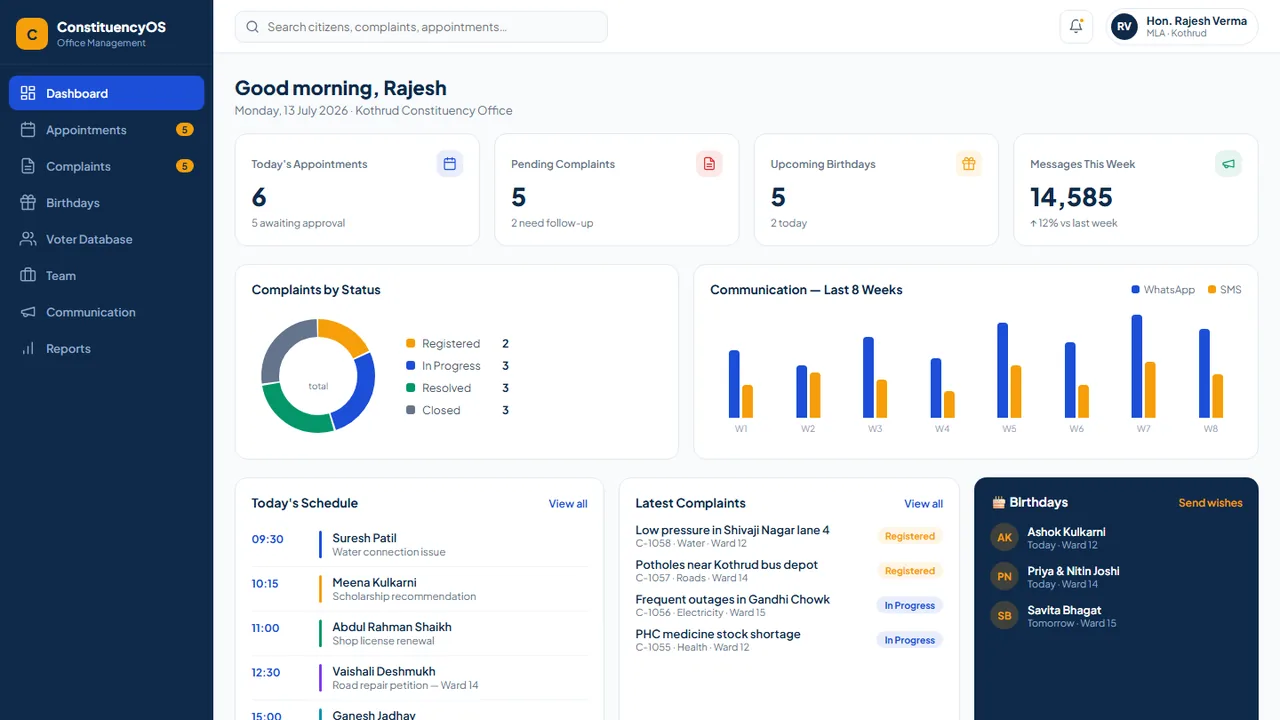Click megaphone icon on Messages This Week card
Image resolution: width=1280 pixels, height=720 pixels.
(x=1228, y=164)
